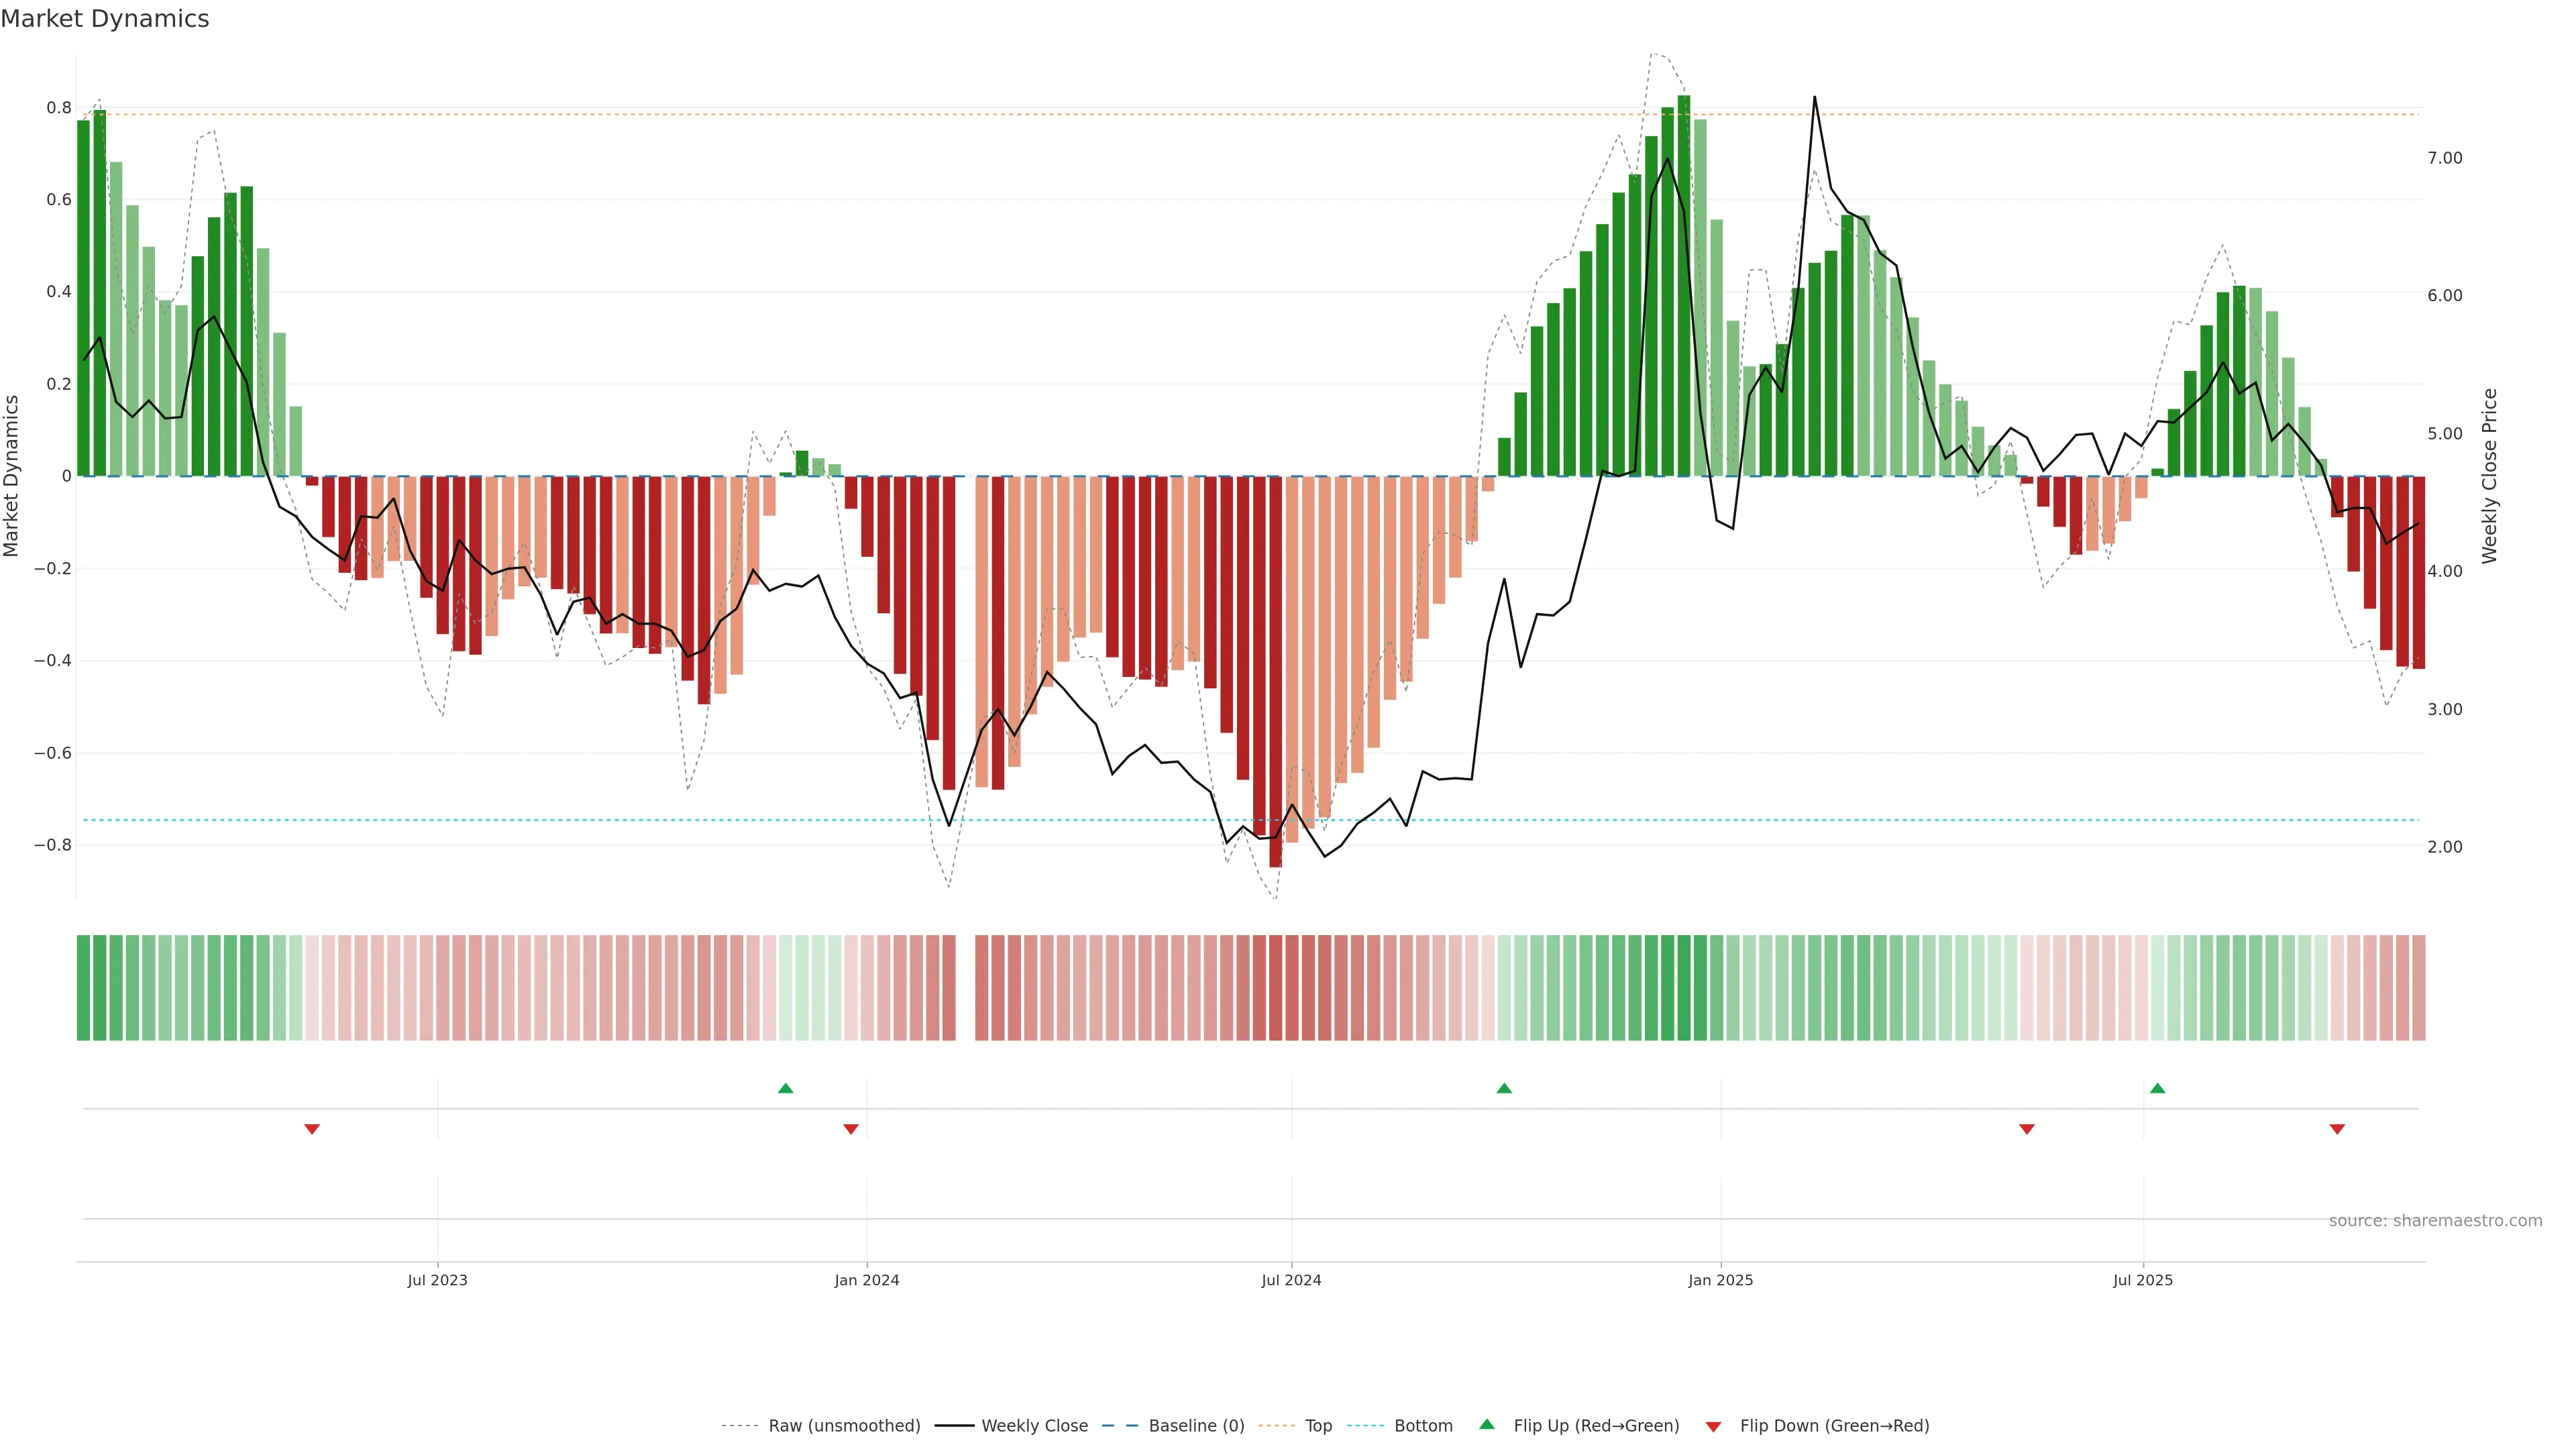
Task: Click the source: sharemaestro.com text
Action: (x=2435, y=1221)
